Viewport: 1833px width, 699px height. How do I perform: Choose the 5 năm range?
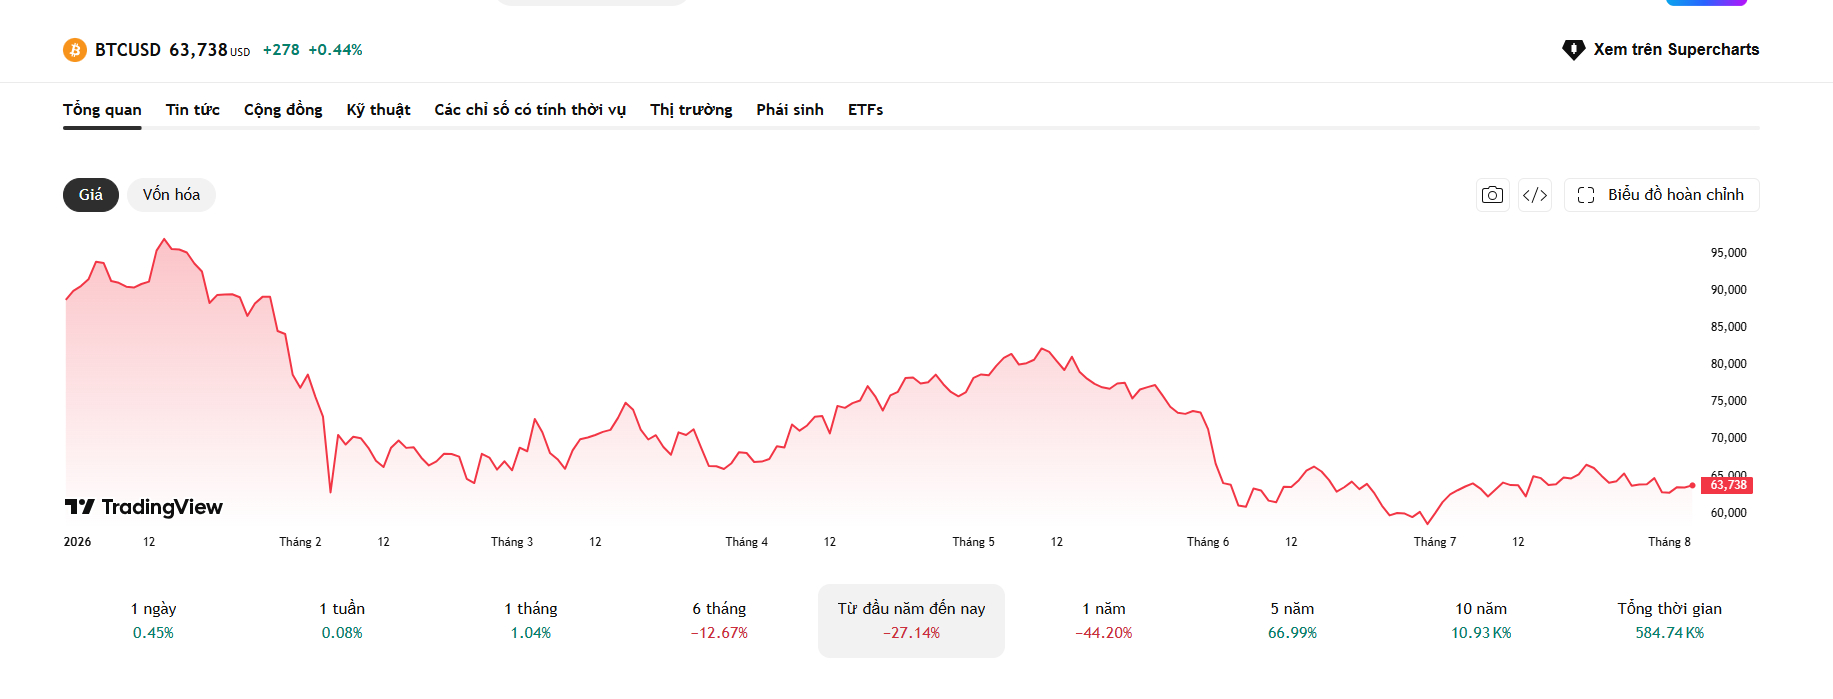pyautogui.click(x=1292, y=620)
